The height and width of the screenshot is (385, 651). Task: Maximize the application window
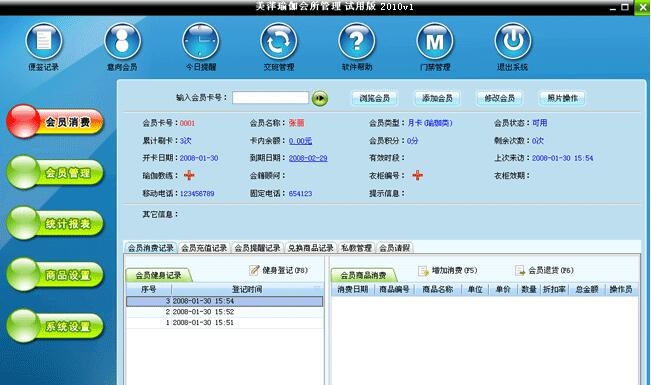625,7
